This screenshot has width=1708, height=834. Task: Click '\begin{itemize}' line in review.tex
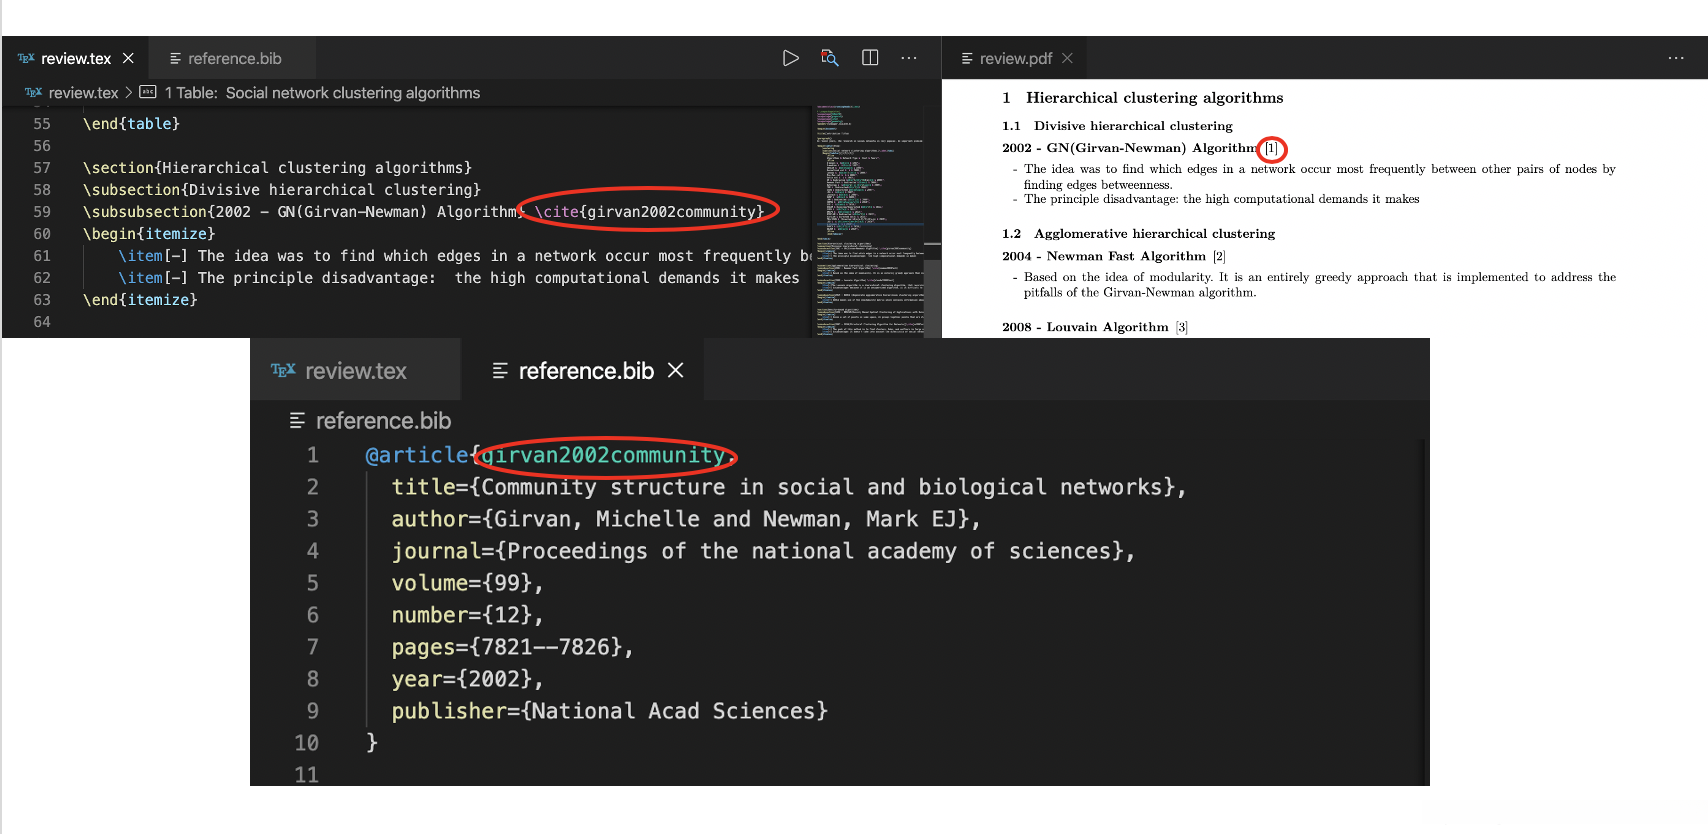(x=149, y=234)
